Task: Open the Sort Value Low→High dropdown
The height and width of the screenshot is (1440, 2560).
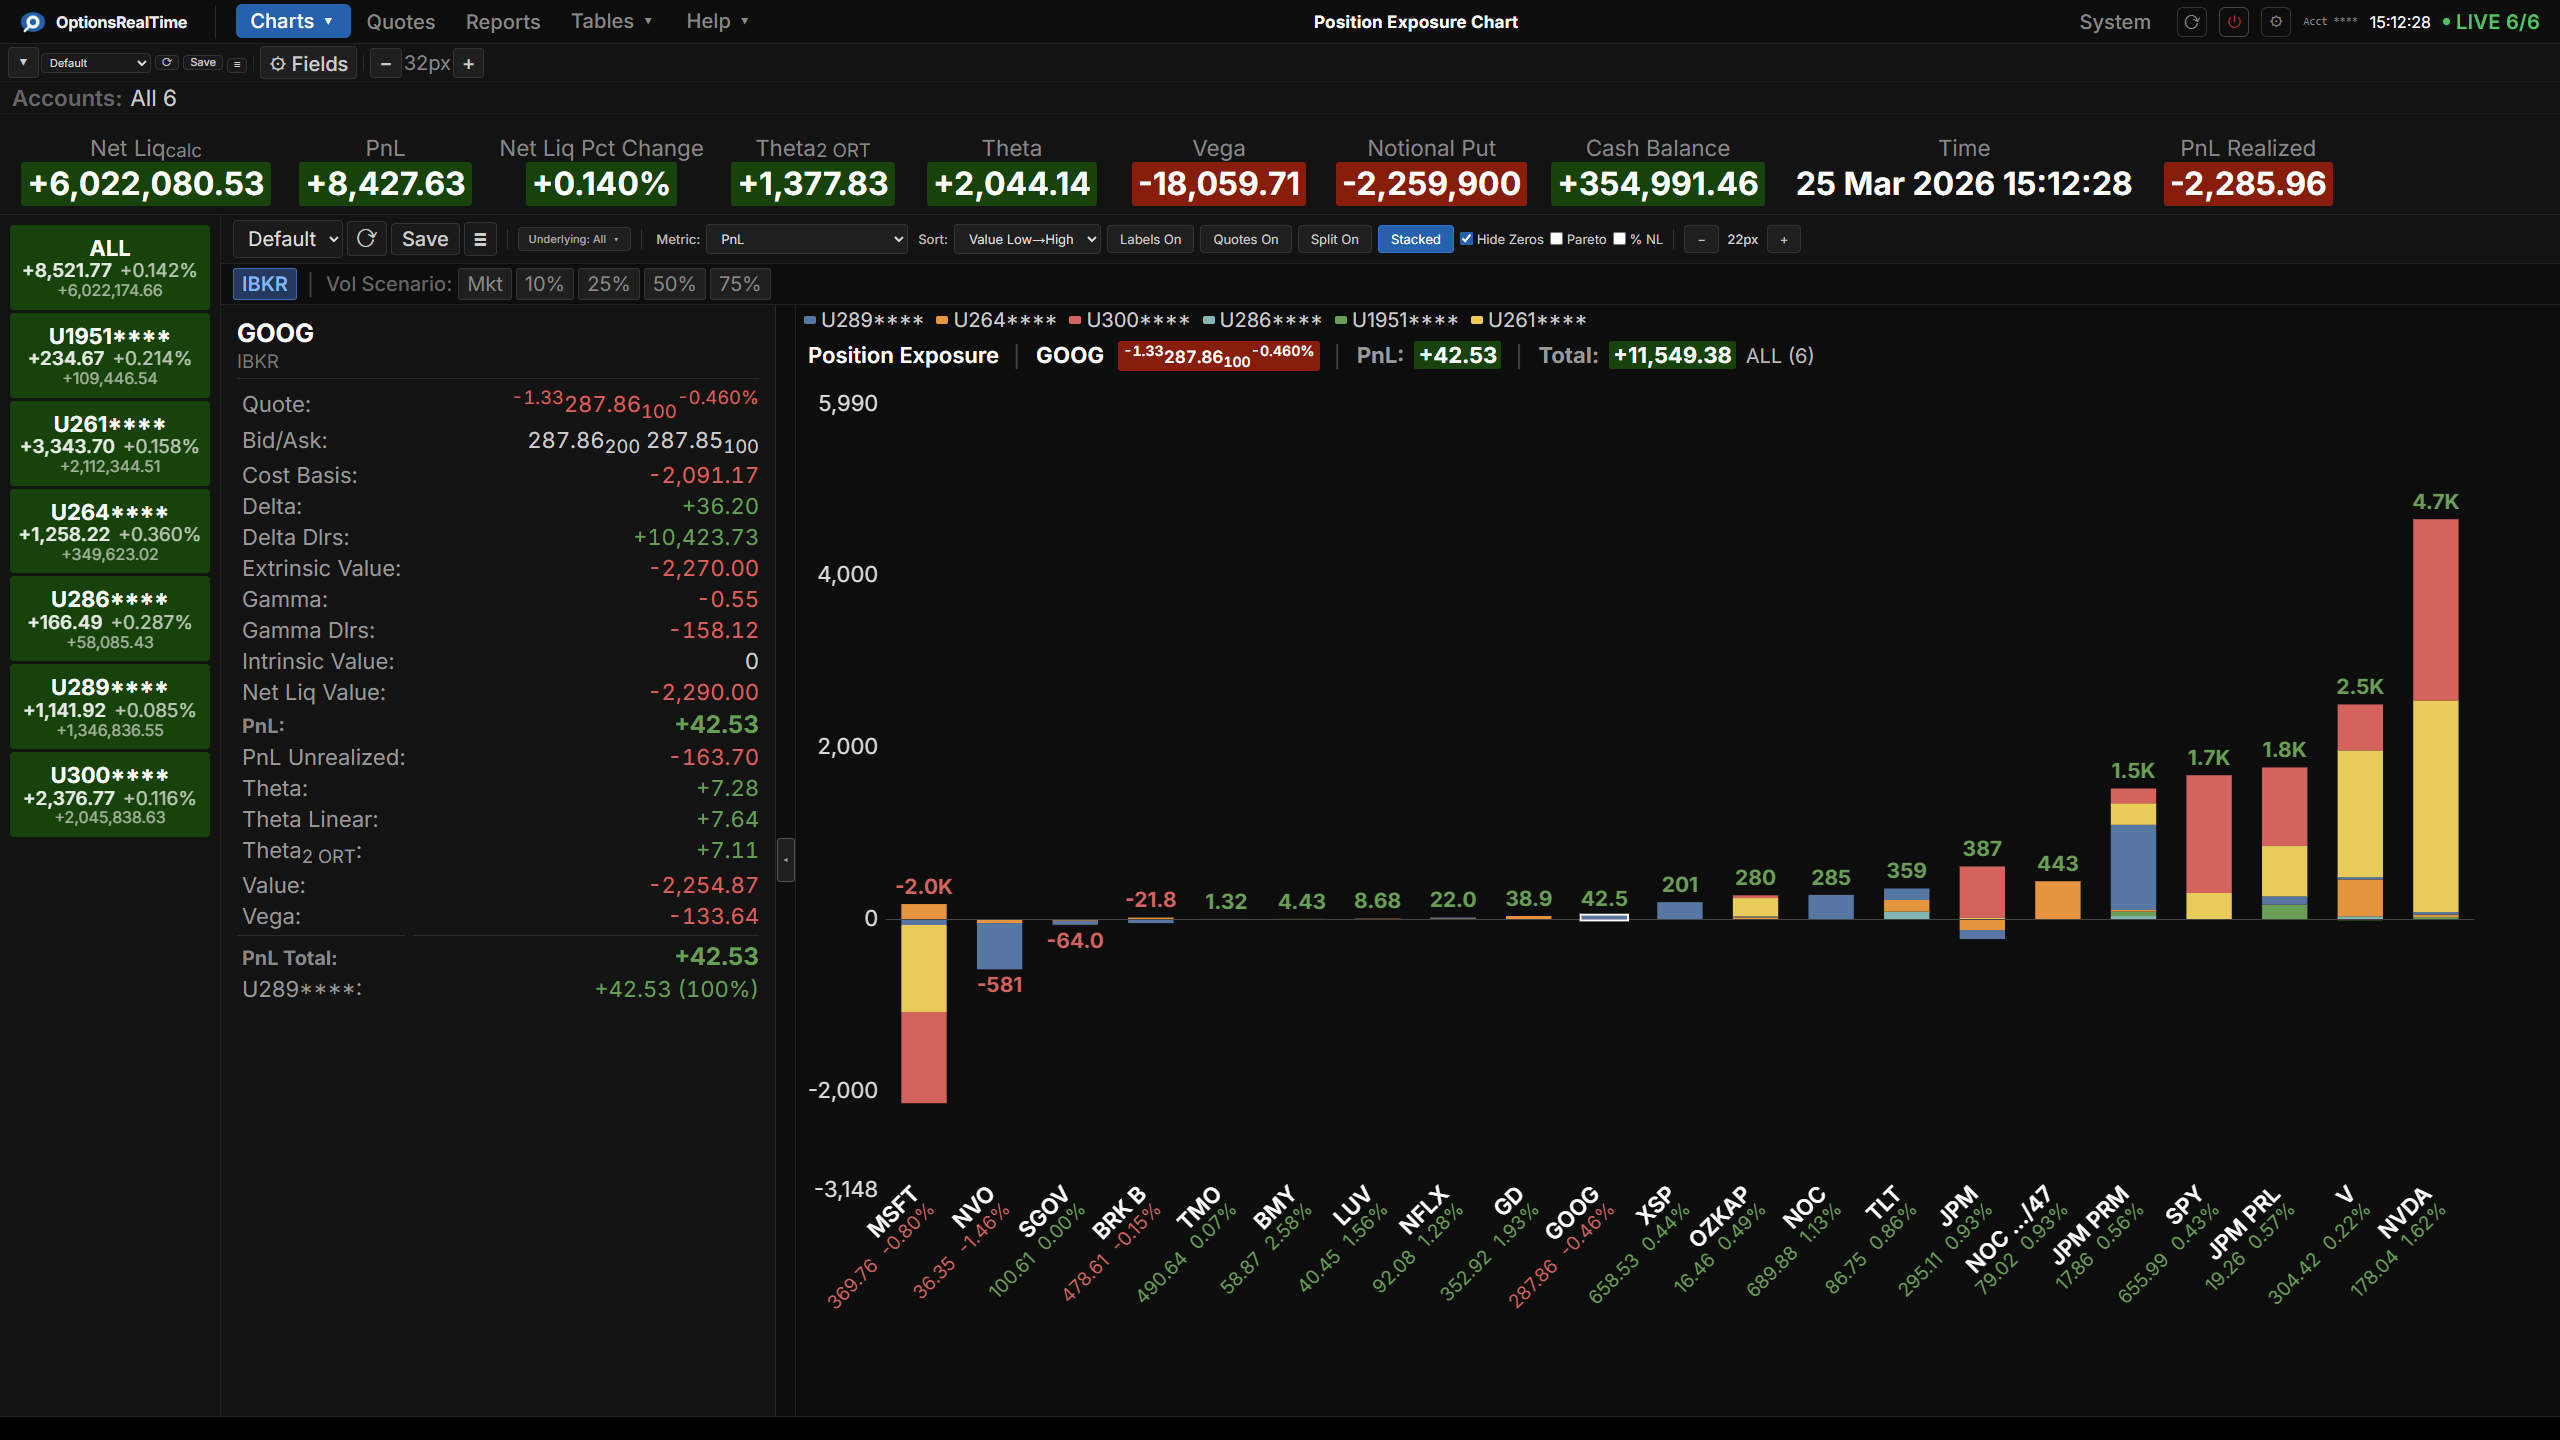Action: coord(1026,239)
